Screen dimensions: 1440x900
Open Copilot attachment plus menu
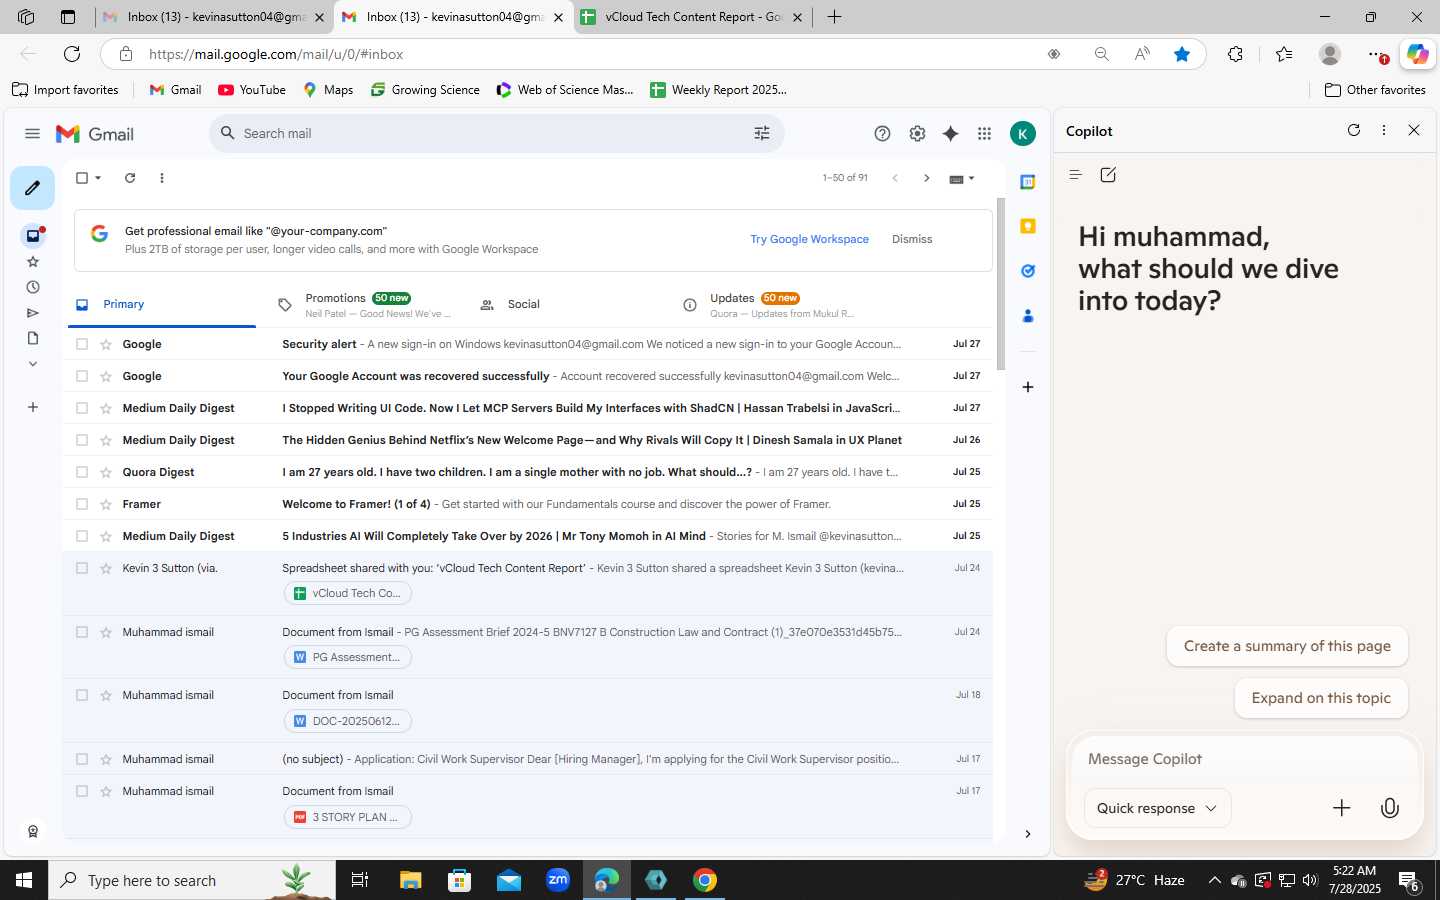(1342, 808)
